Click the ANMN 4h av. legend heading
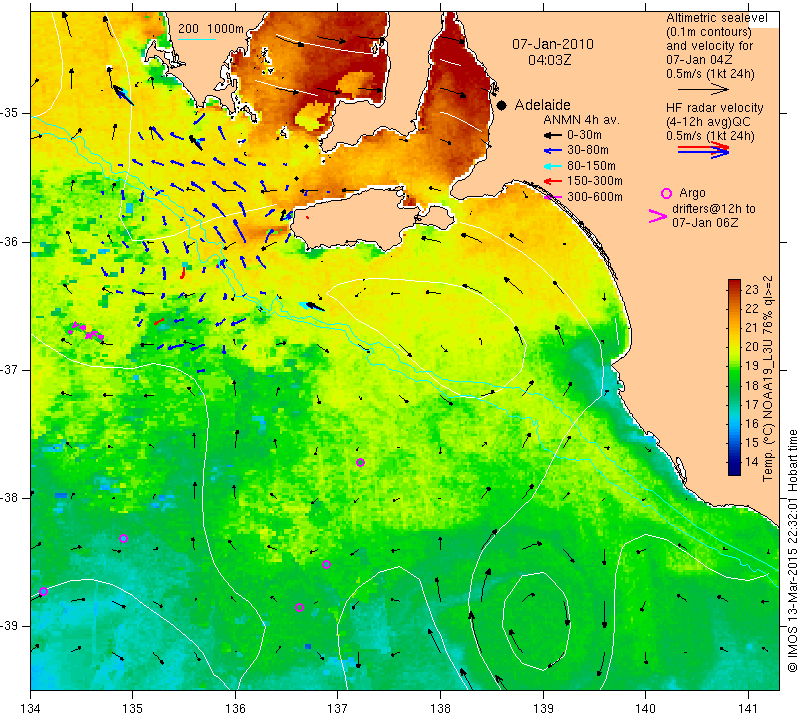The width and height of the screenshot is (800, 720). point(581,120)
